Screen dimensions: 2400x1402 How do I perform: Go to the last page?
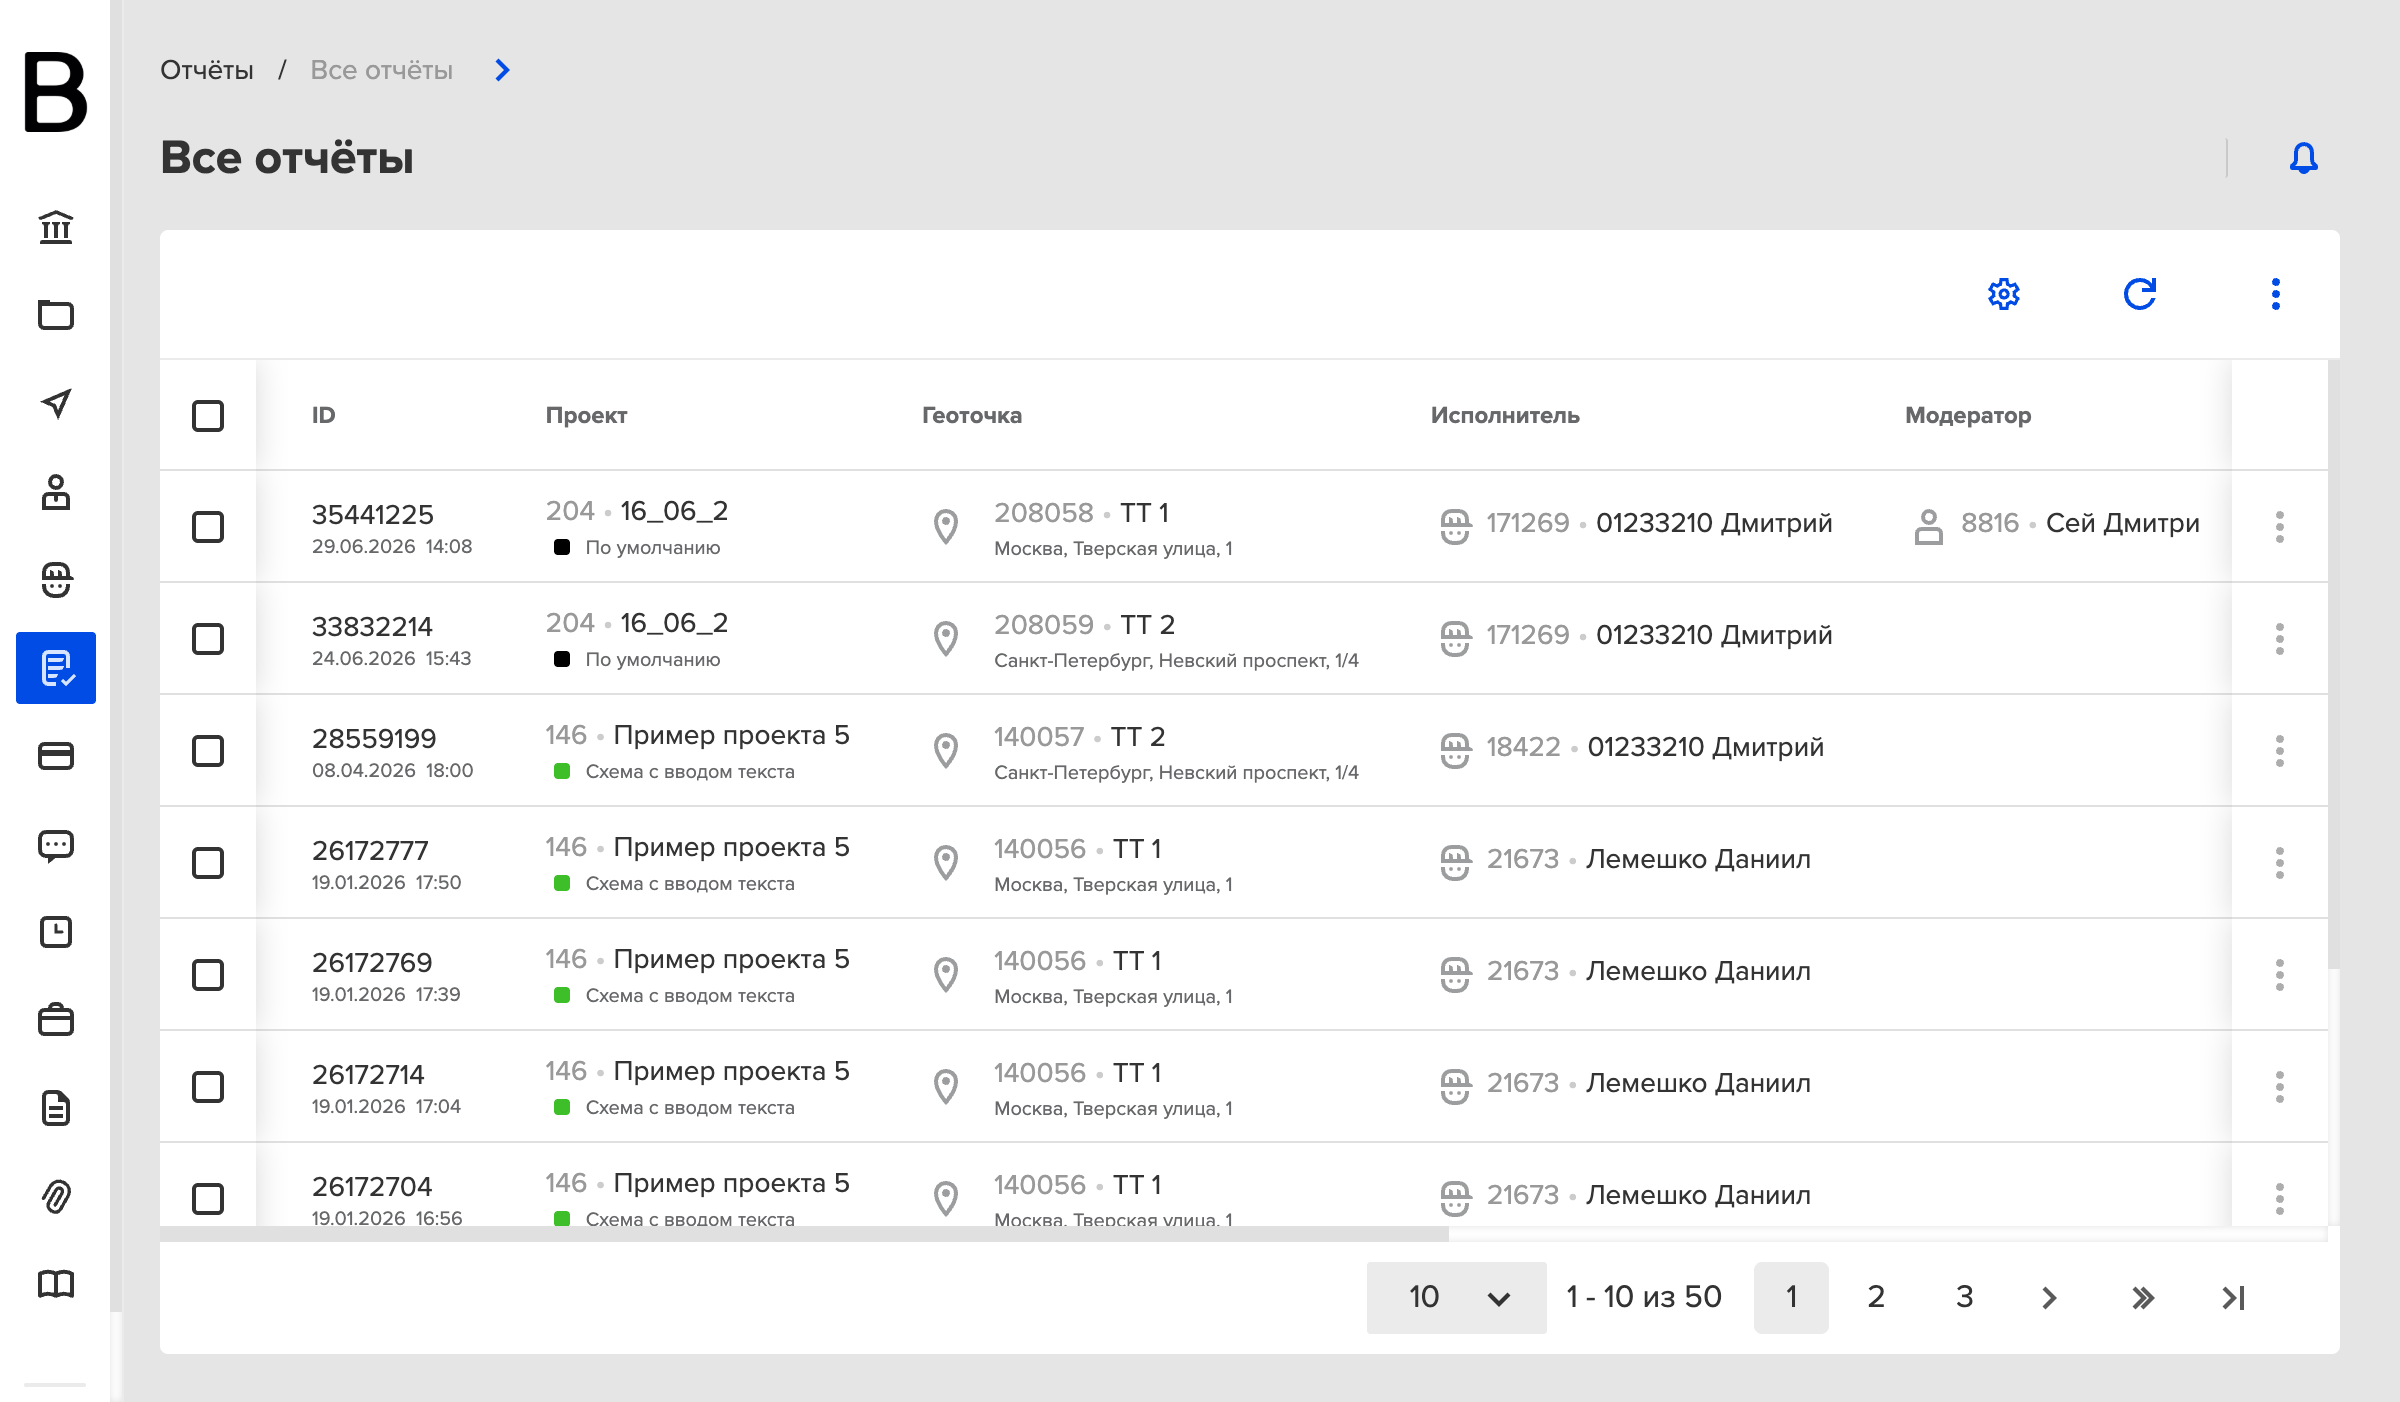pos(2234,1298)
